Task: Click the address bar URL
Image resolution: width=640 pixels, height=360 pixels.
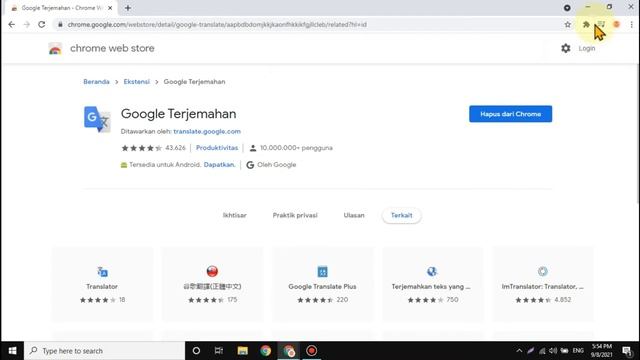Action: click(217, 24)
